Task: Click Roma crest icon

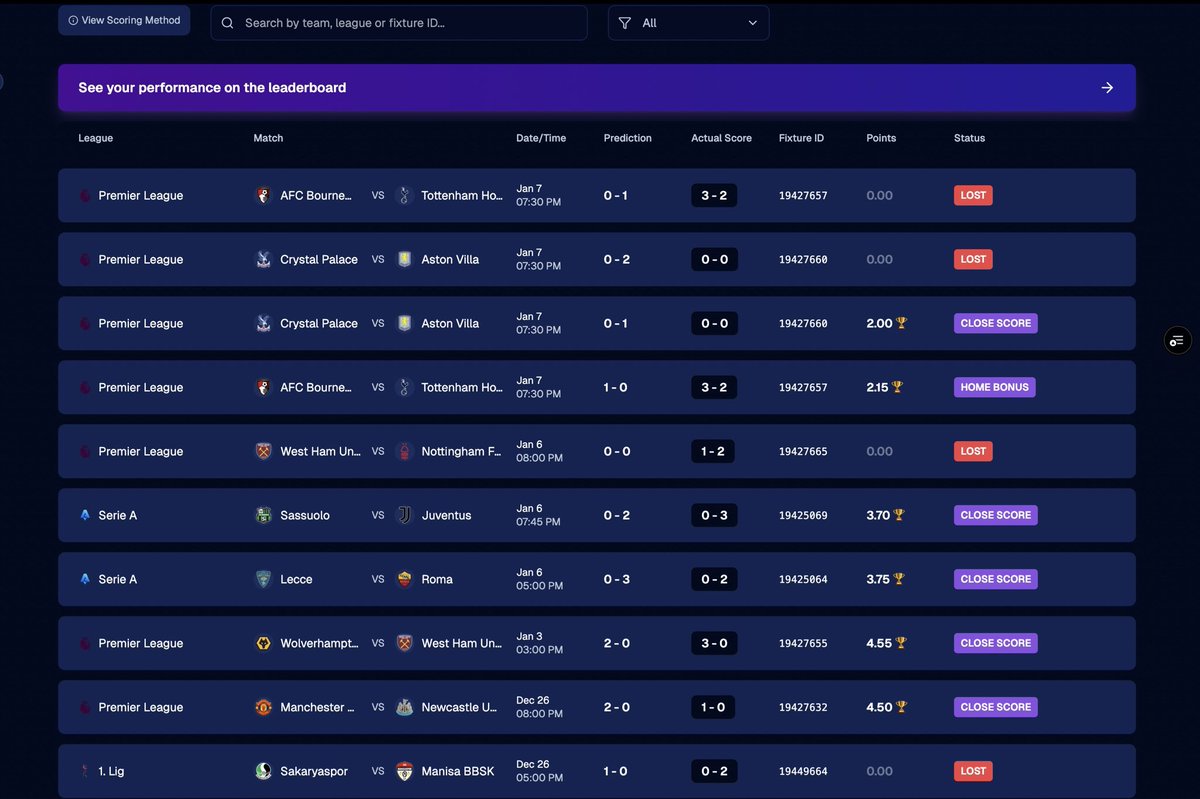Action: [x=405, y=579]
